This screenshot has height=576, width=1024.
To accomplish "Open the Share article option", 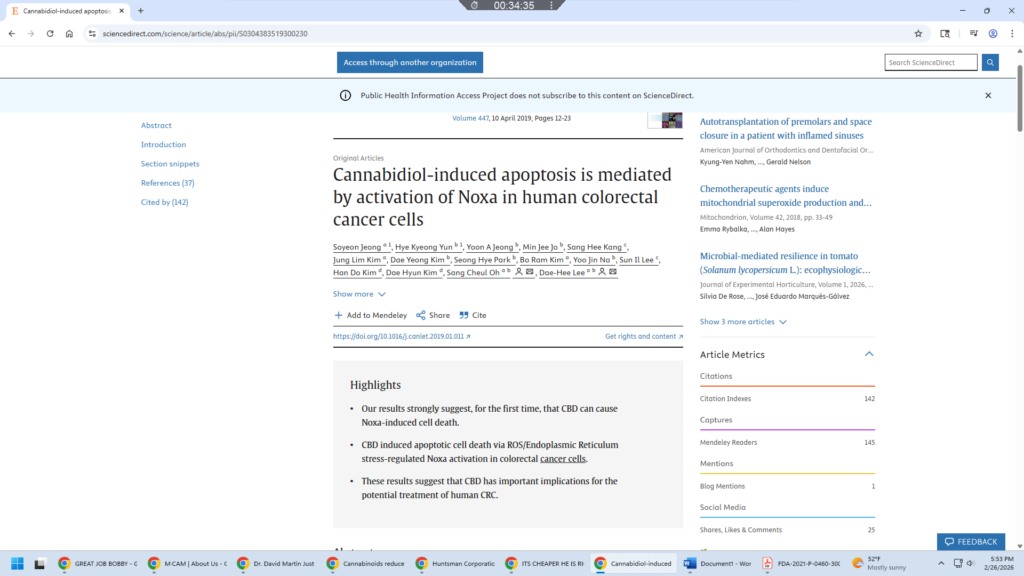I will pos(433,315).
